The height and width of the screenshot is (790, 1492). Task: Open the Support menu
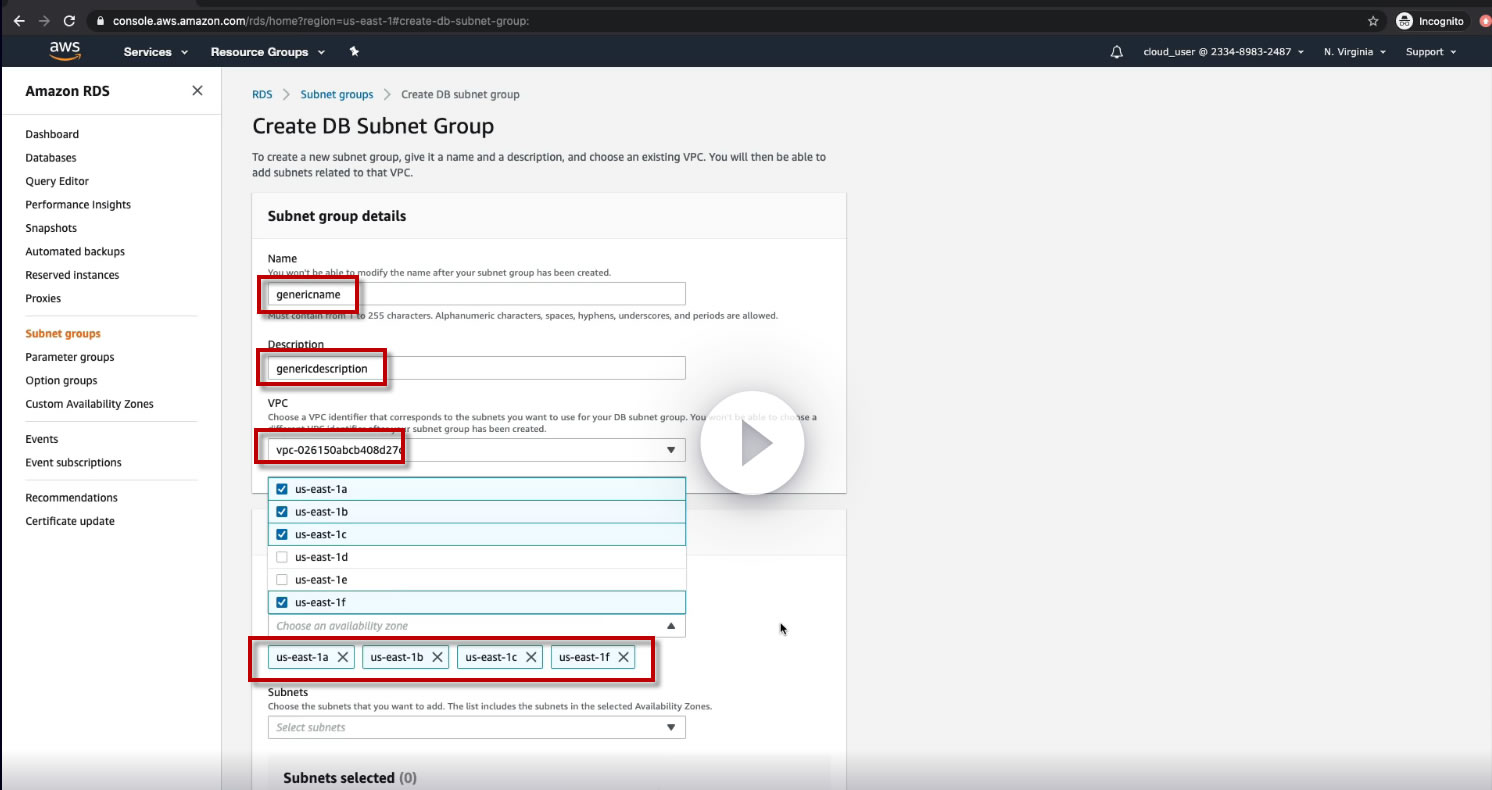click(1431, 52)
